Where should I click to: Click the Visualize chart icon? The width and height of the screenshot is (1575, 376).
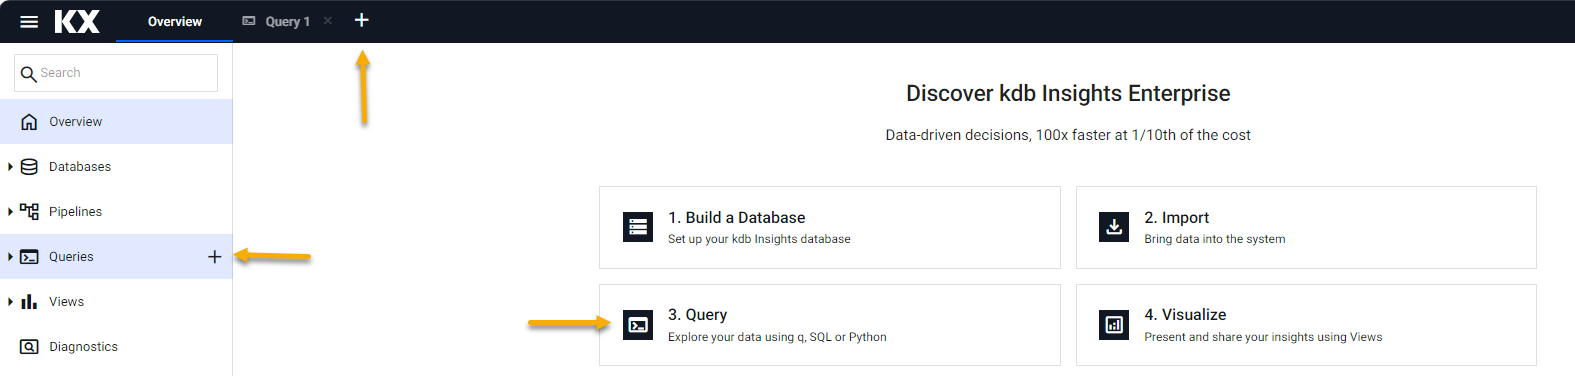tap(1114, 325)
